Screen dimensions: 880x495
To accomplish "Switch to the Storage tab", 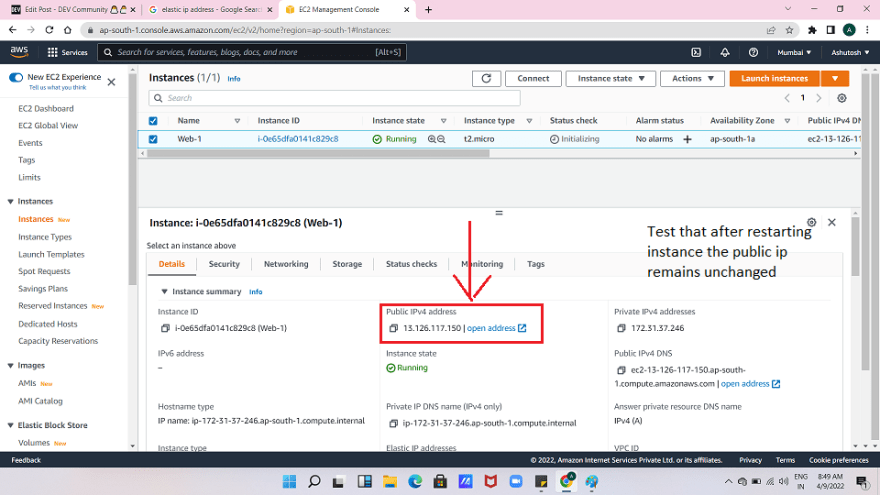I will pyautogui.click(x=347, y=264).
